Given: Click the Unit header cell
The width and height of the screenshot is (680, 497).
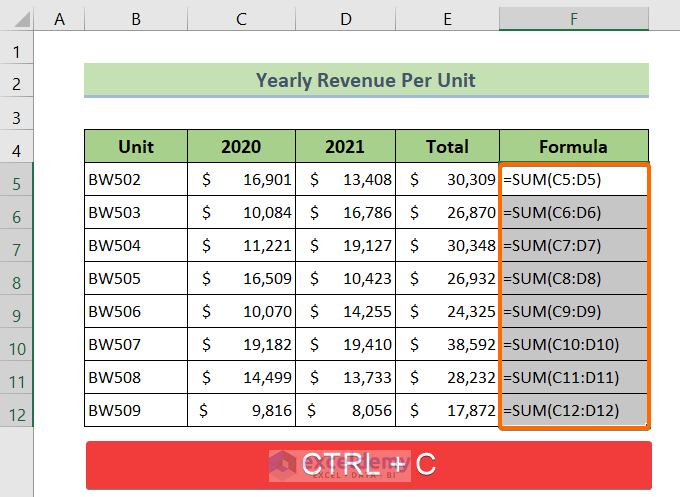Looking at the screenshot, I should [x=135, y=146].
